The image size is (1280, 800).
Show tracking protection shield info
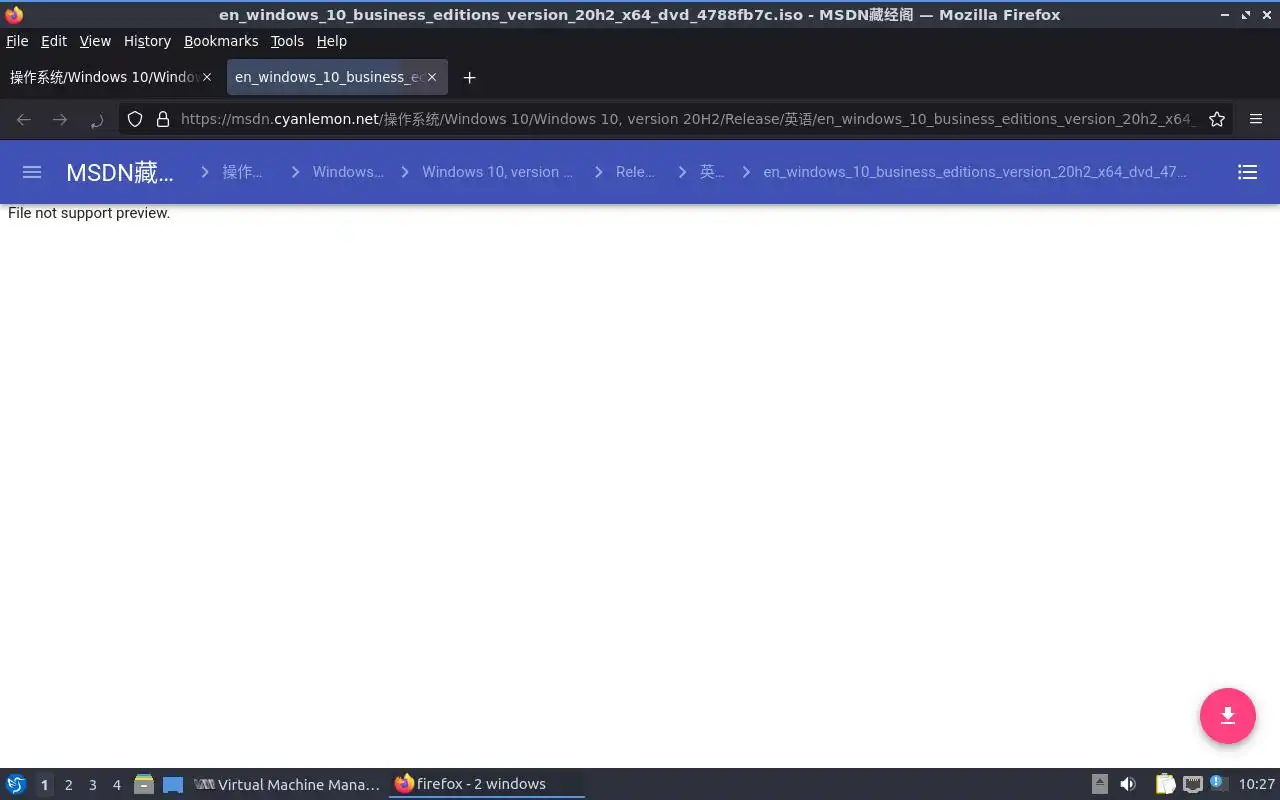[135, 119]
